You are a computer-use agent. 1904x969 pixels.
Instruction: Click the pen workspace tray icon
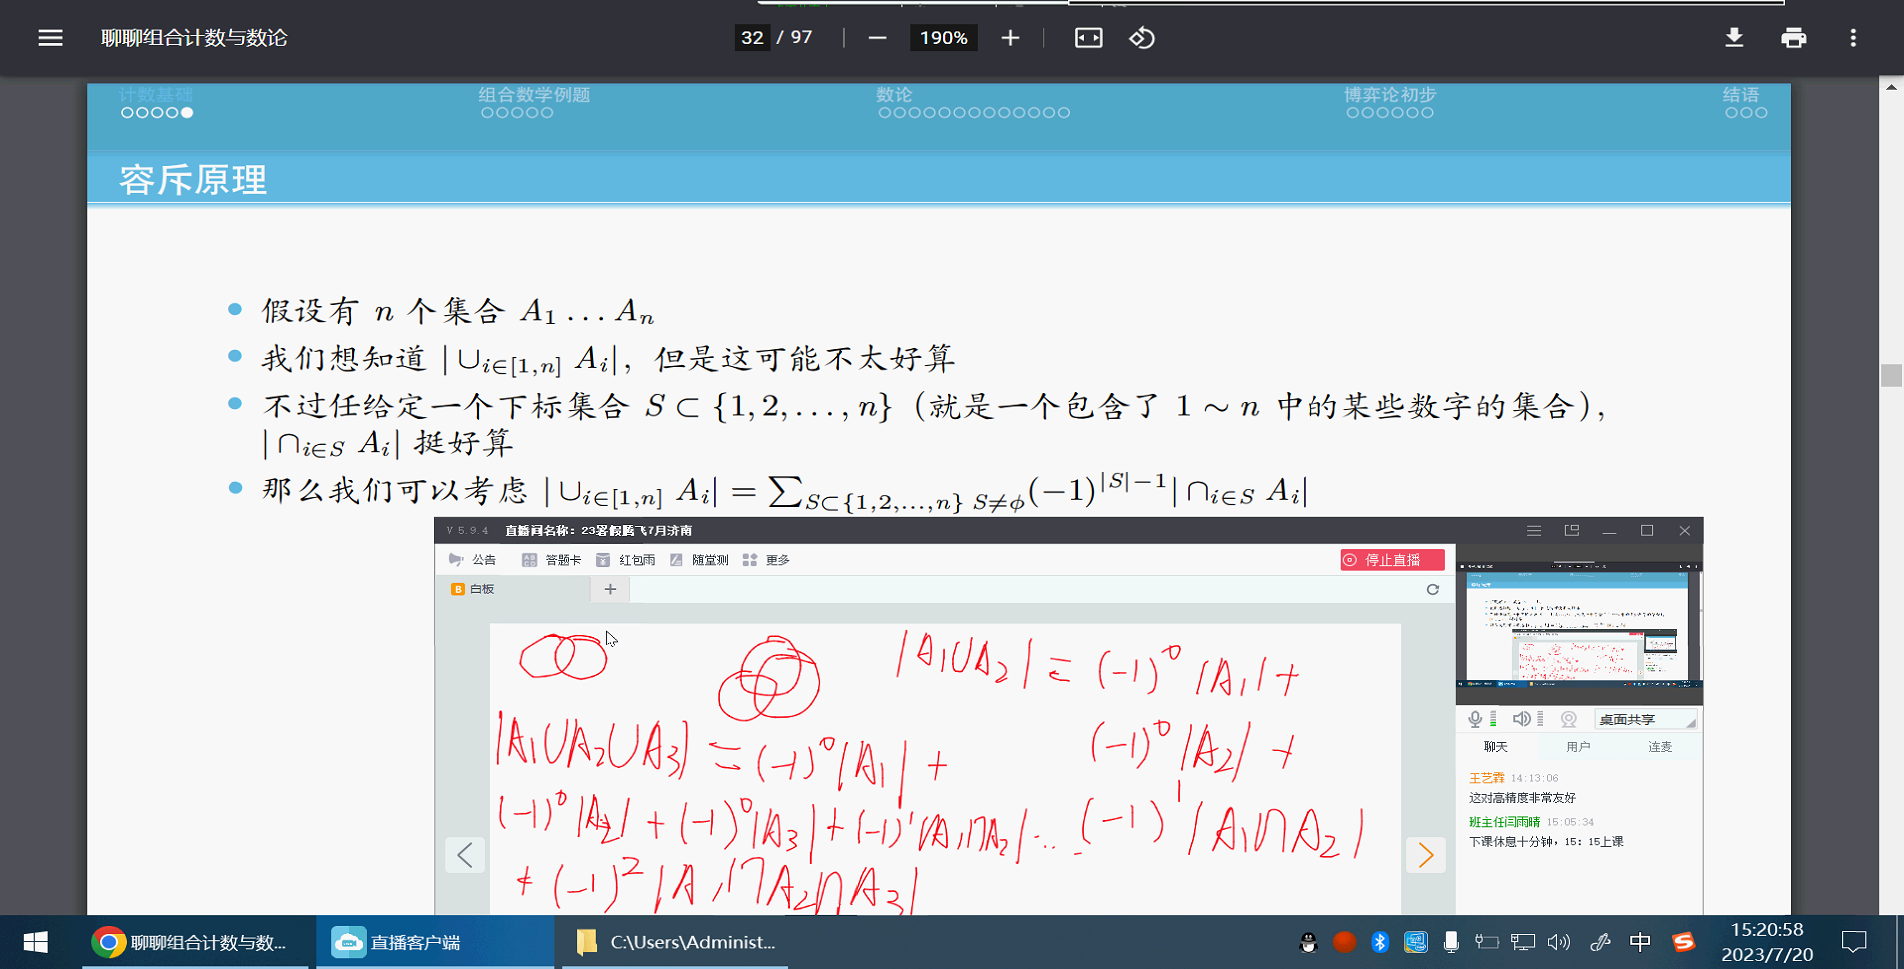pyautogui.click(x=1600, y=942)
